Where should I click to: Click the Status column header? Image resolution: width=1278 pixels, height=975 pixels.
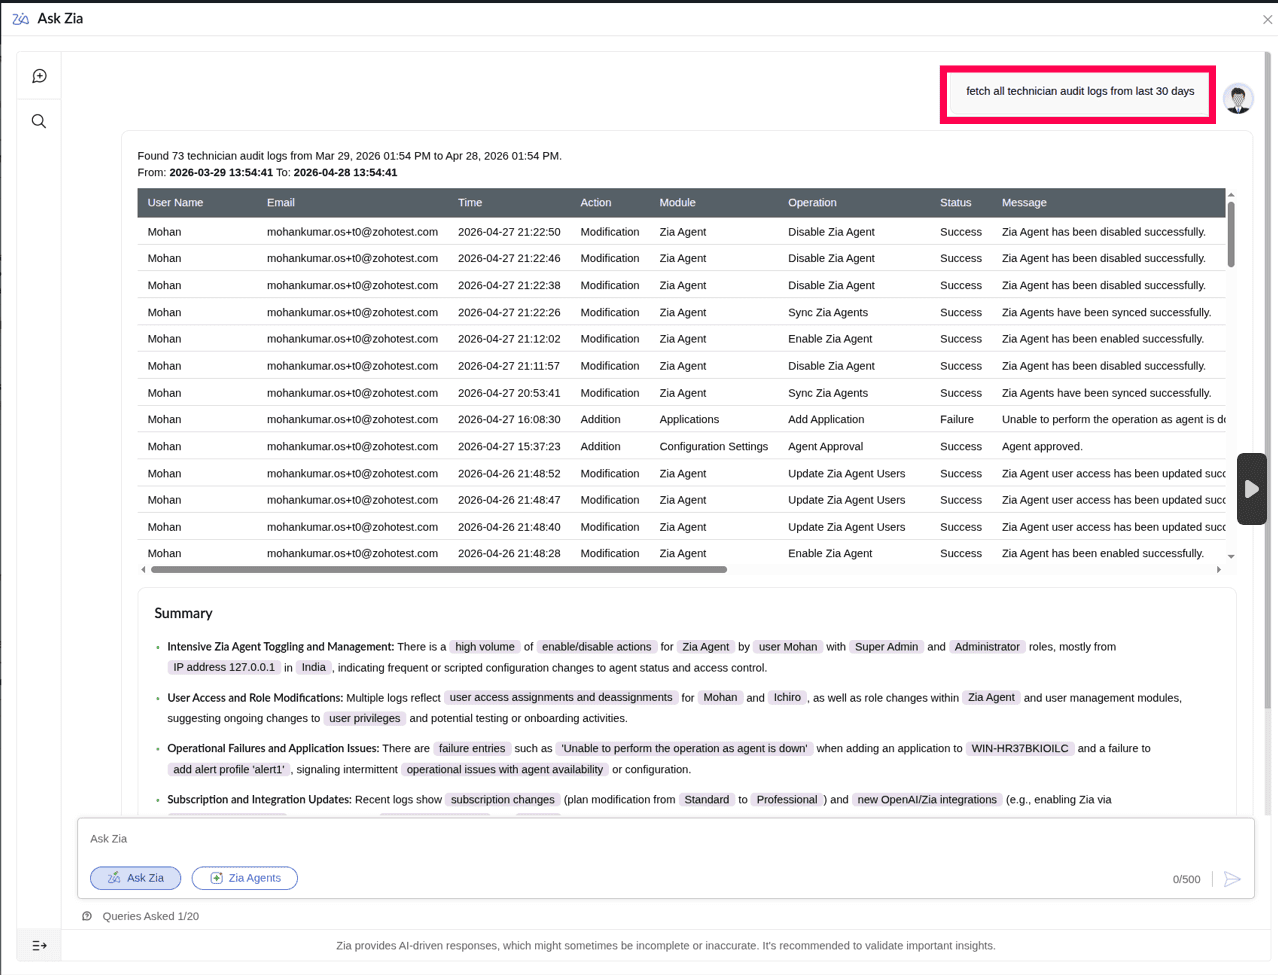coord(955,202)
